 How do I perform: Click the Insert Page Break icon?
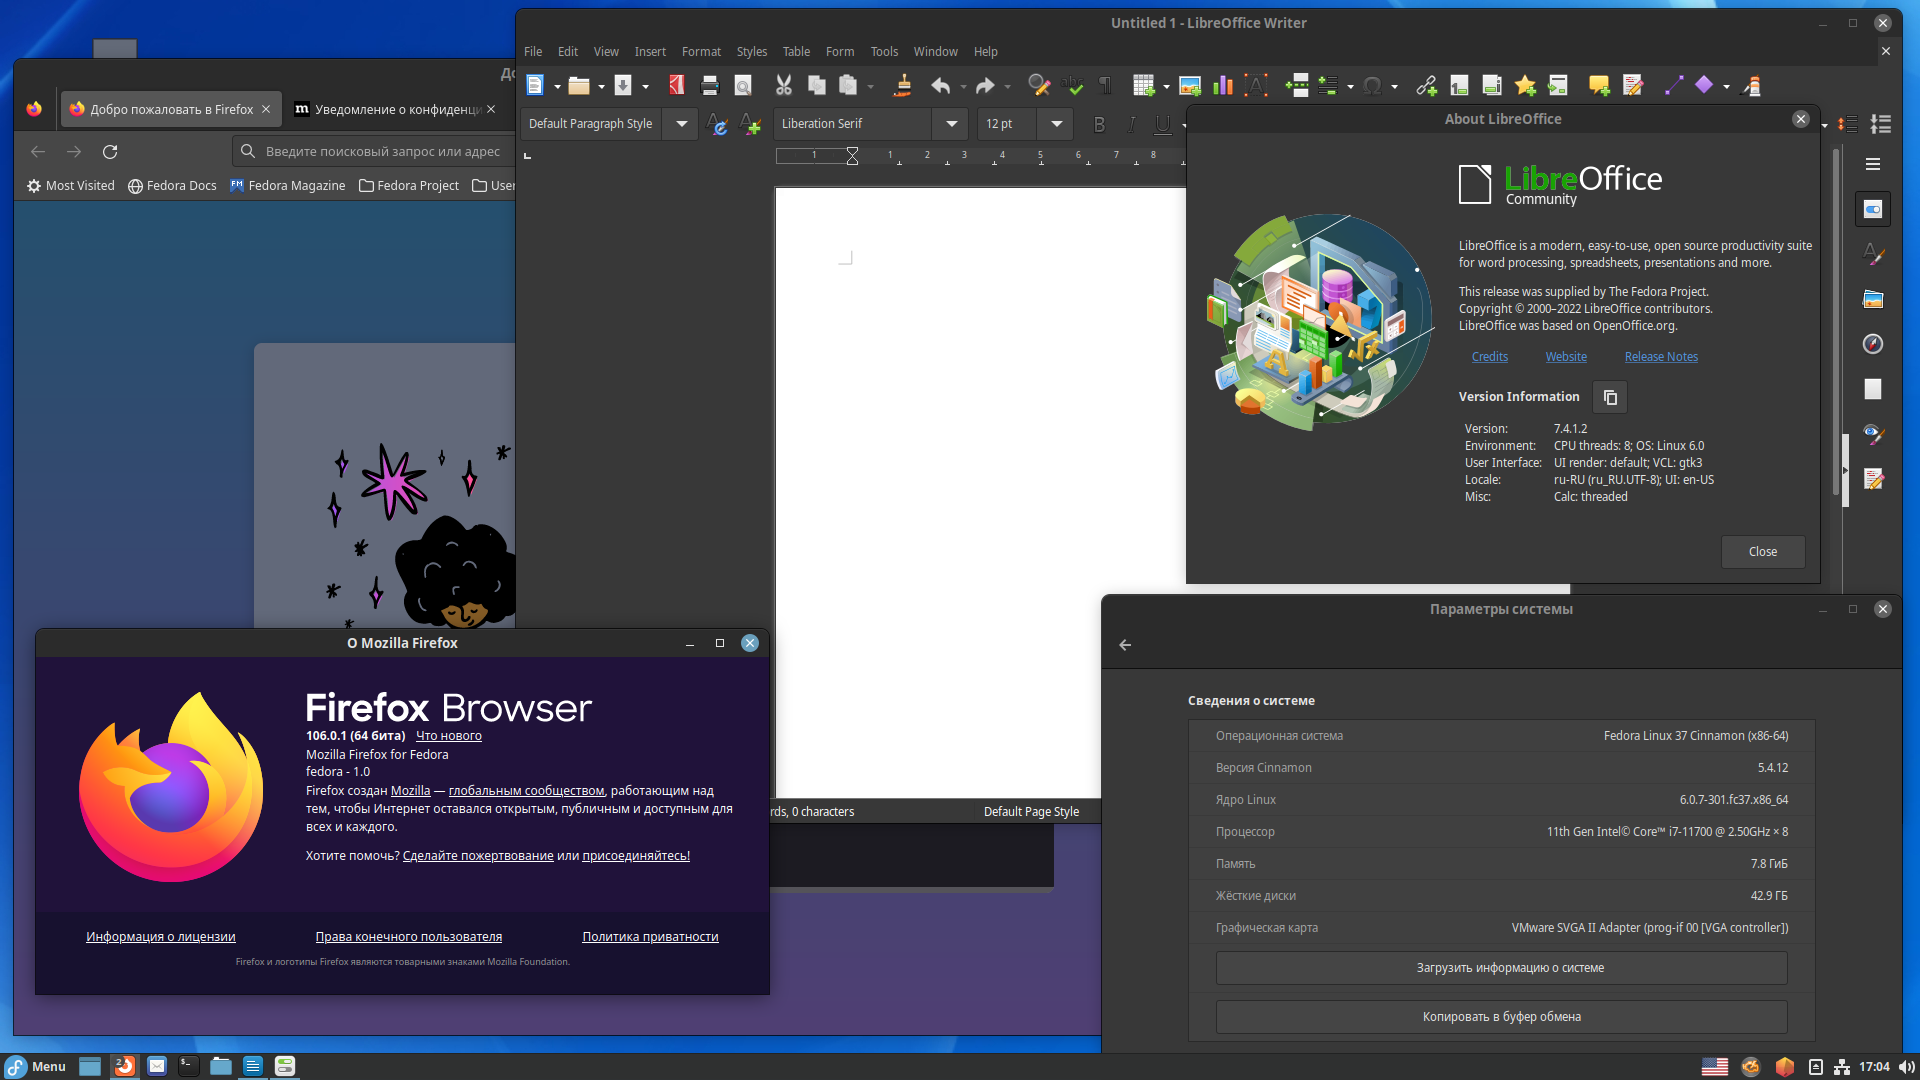click(x=1297, y=86)
